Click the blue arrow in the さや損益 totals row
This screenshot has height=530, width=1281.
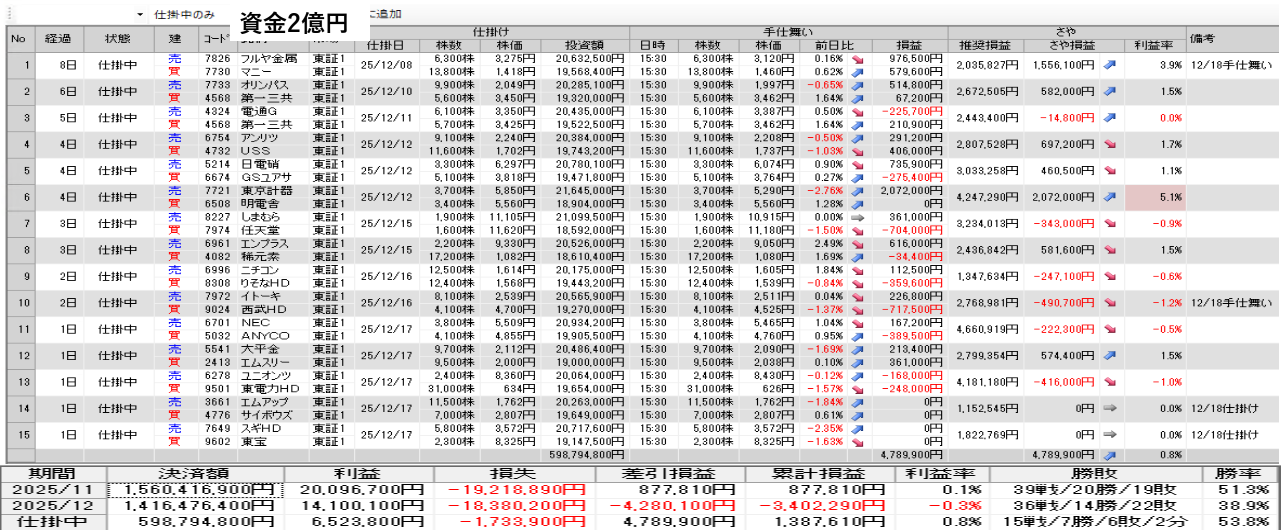point(1109,453)
